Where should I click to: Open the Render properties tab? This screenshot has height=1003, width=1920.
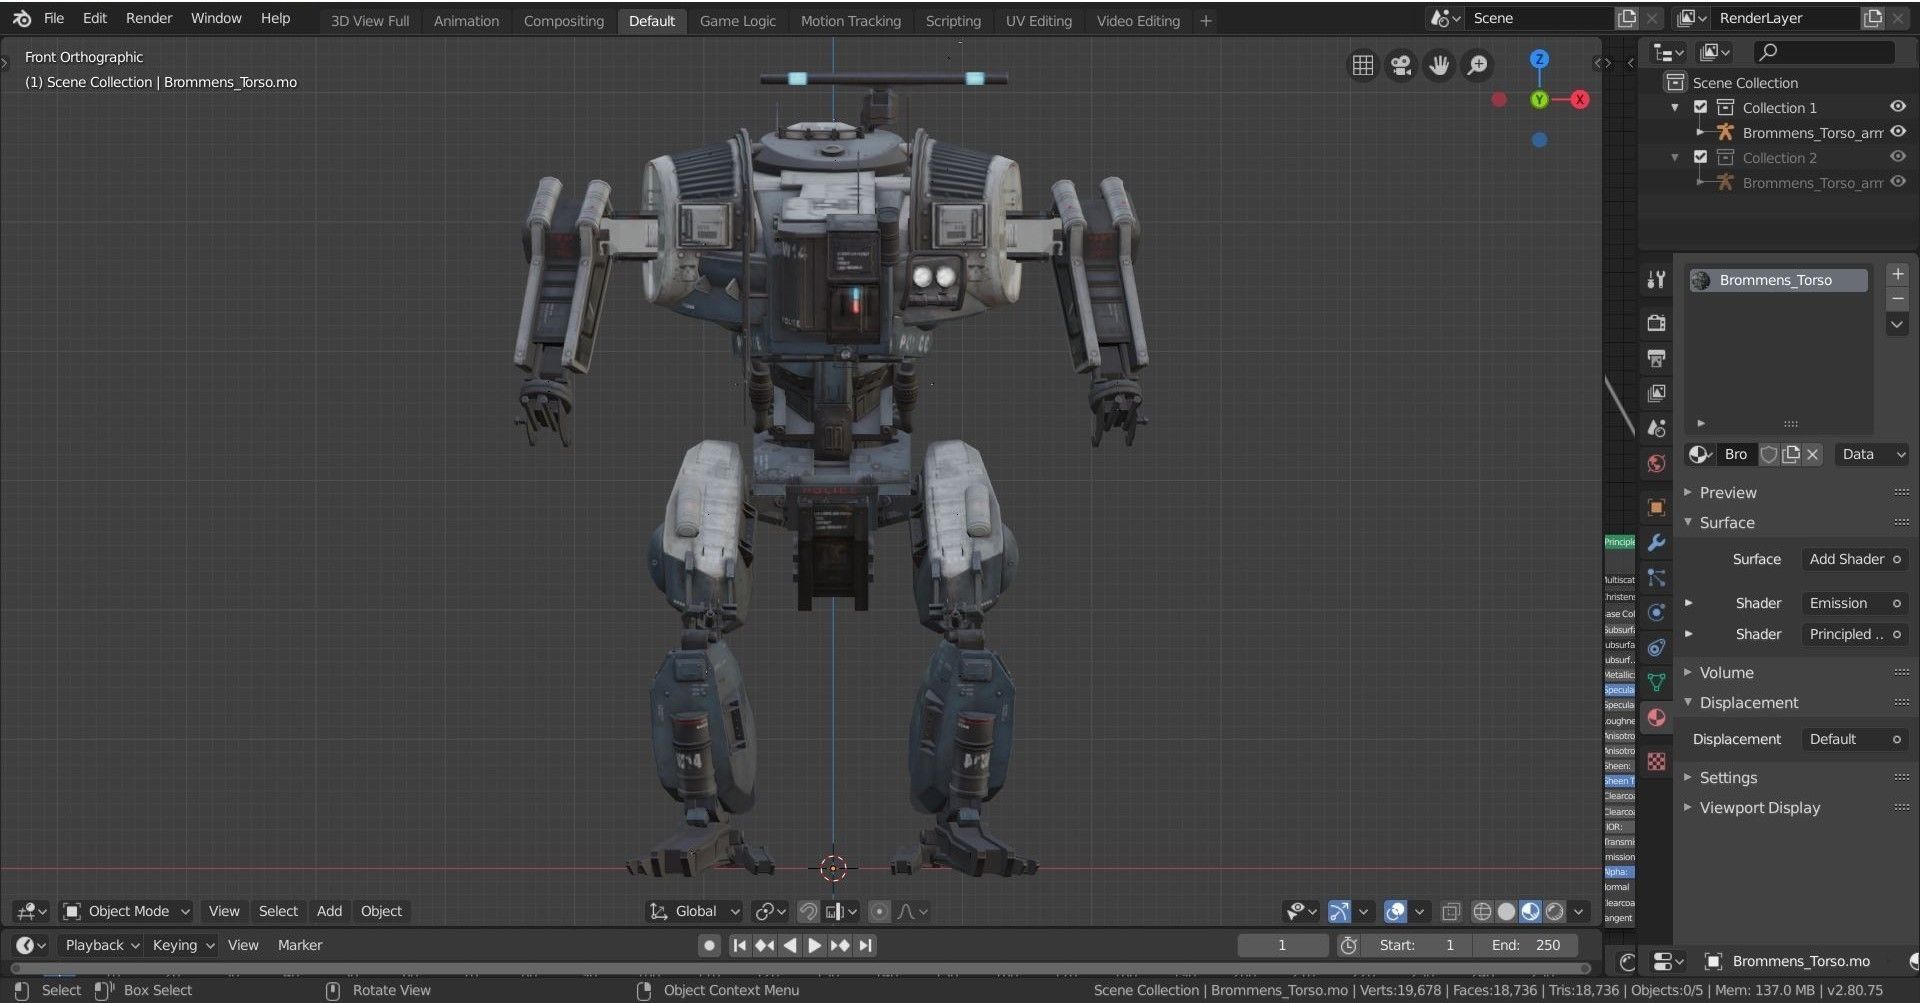pos(1656,322)
